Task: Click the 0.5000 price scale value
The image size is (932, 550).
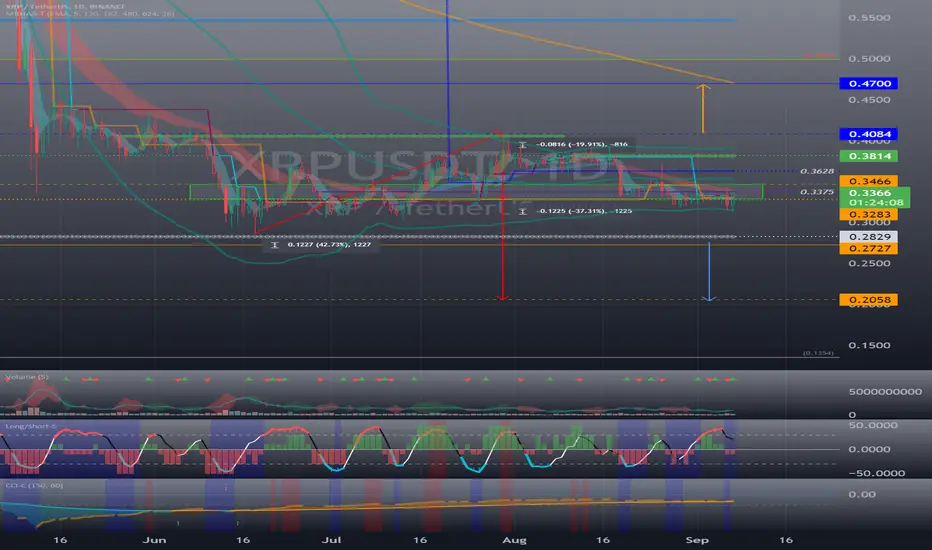Action: point(869,59)
